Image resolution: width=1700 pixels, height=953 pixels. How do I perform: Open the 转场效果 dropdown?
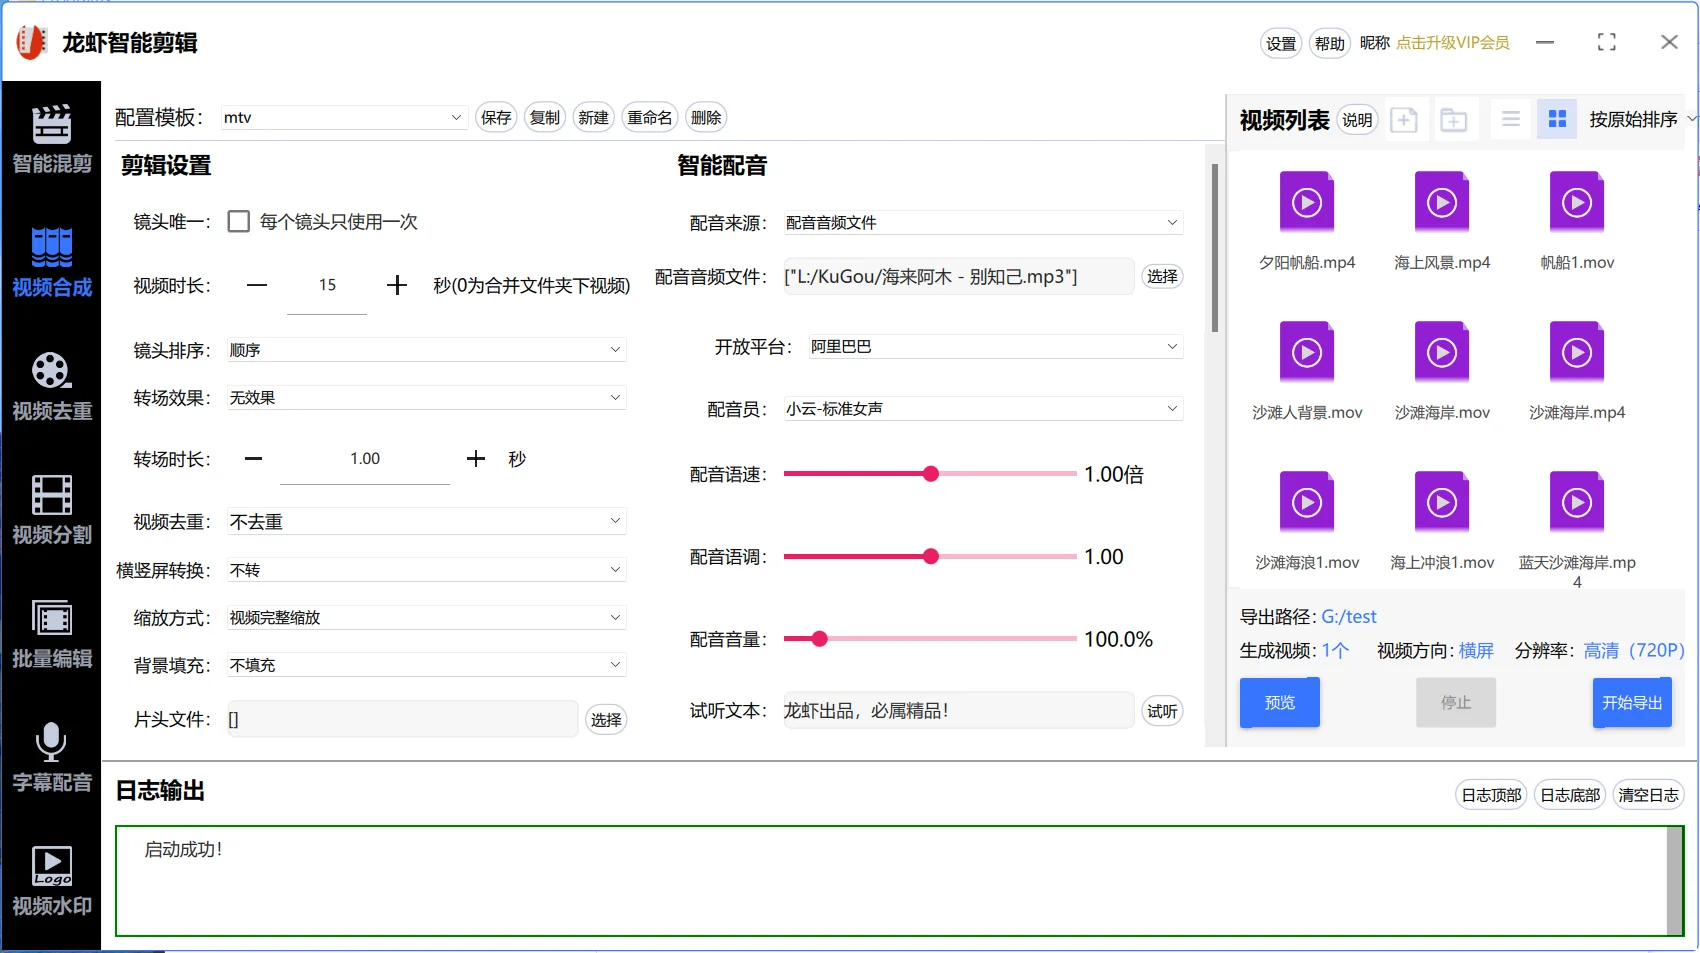click(x=426, y=397)
